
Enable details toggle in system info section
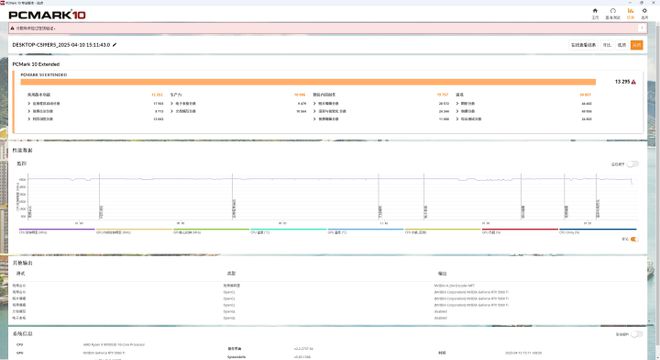coord(636,334)
